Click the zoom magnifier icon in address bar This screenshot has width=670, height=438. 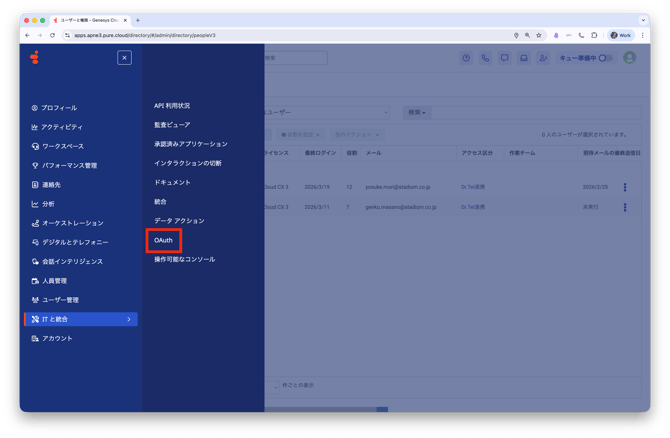[x=527, y=35]
